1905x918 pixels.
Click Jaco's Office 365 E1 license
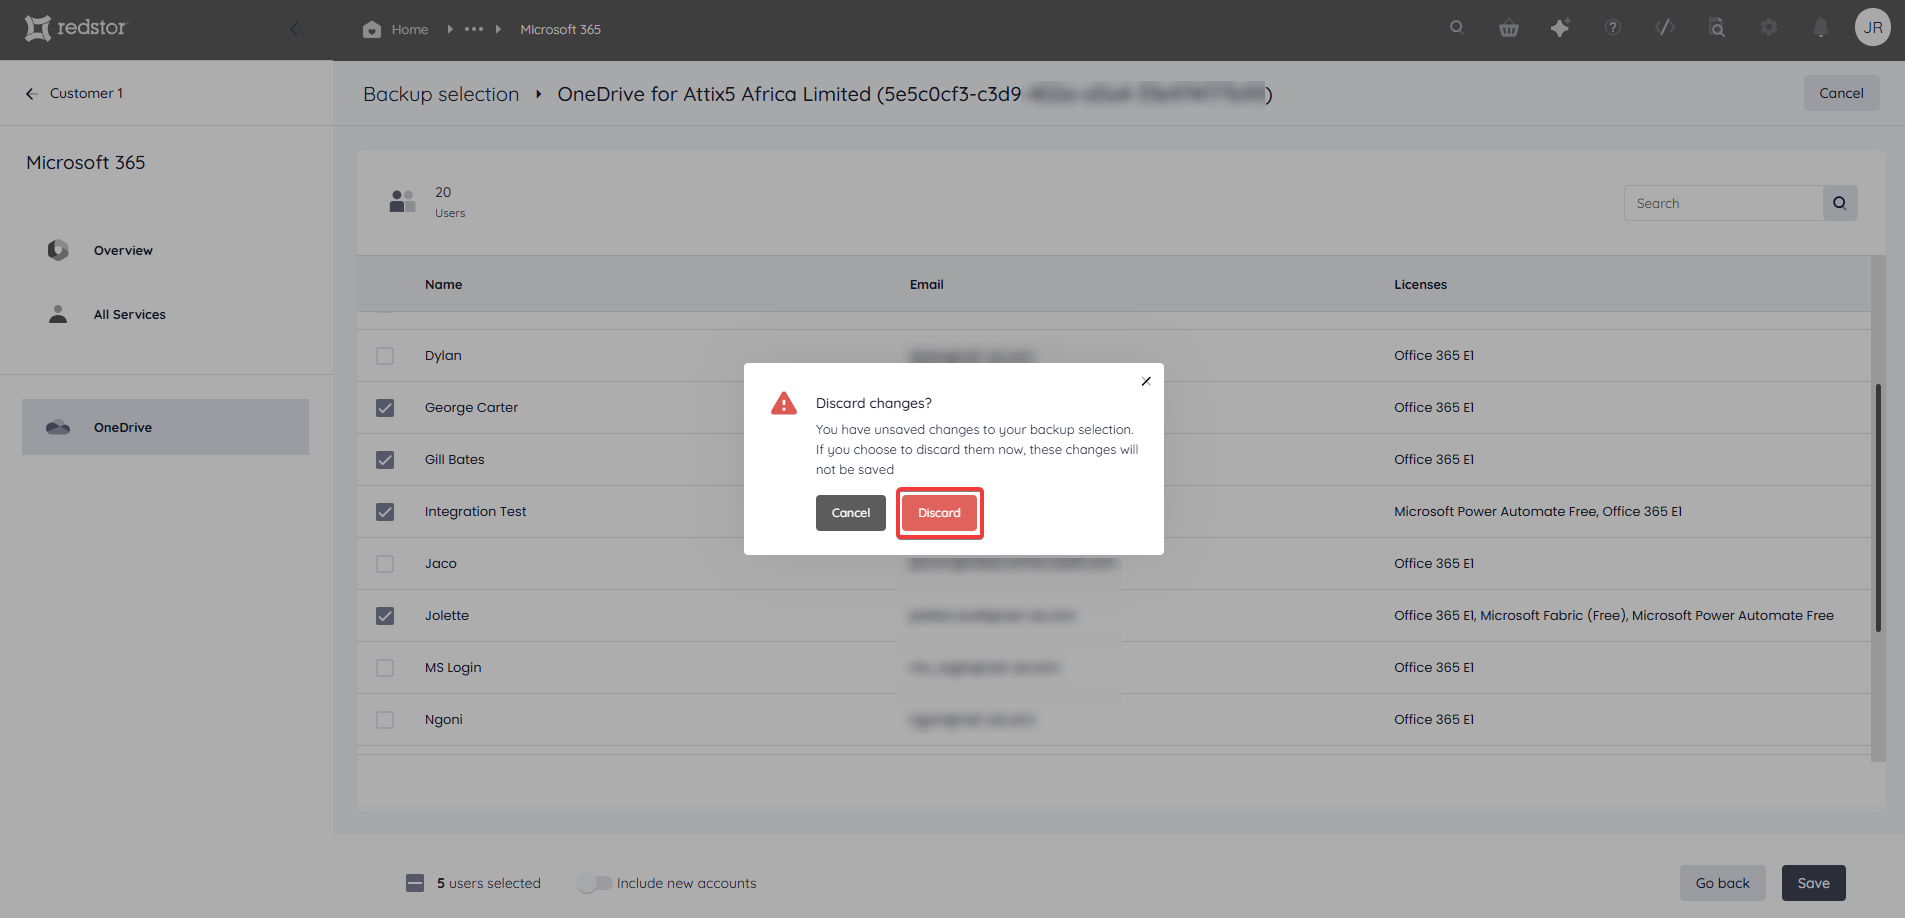coord(1434,564)
